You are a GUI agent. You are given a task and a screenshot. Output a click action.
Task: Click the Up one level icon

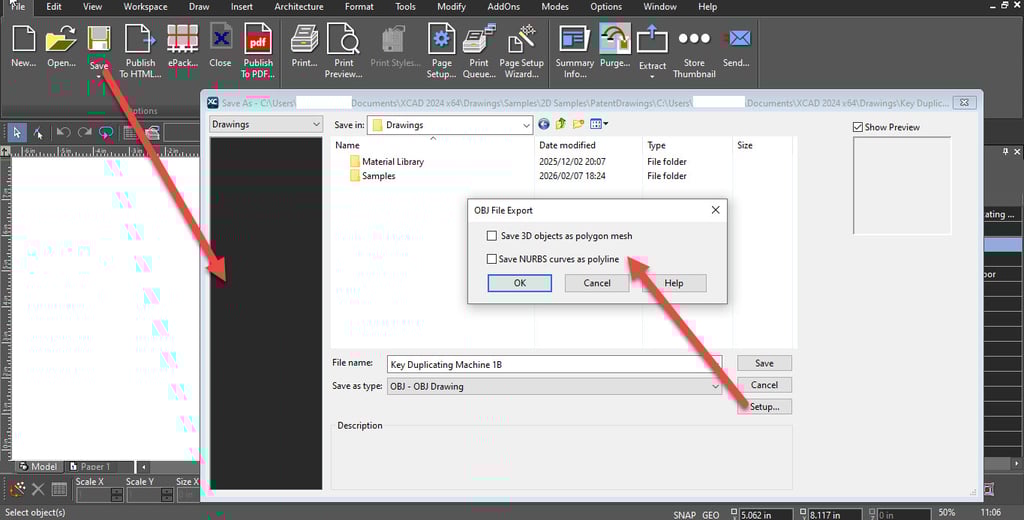(560, 124)
